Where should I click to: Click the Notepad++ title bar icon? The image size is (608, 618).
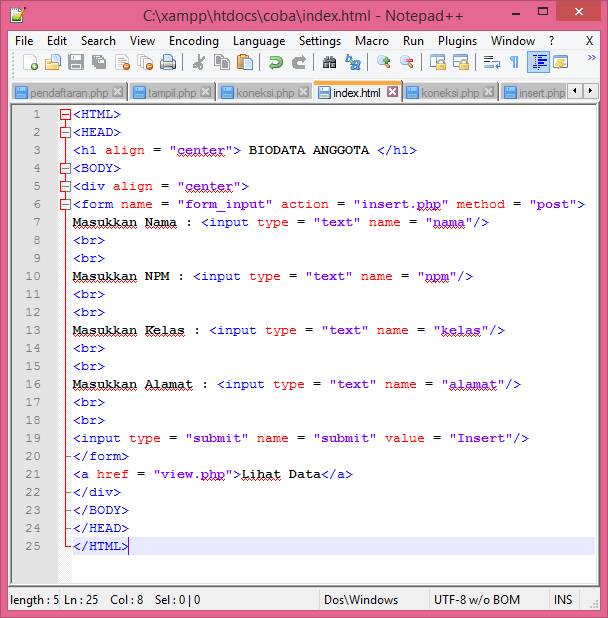[x=18, y=15]
